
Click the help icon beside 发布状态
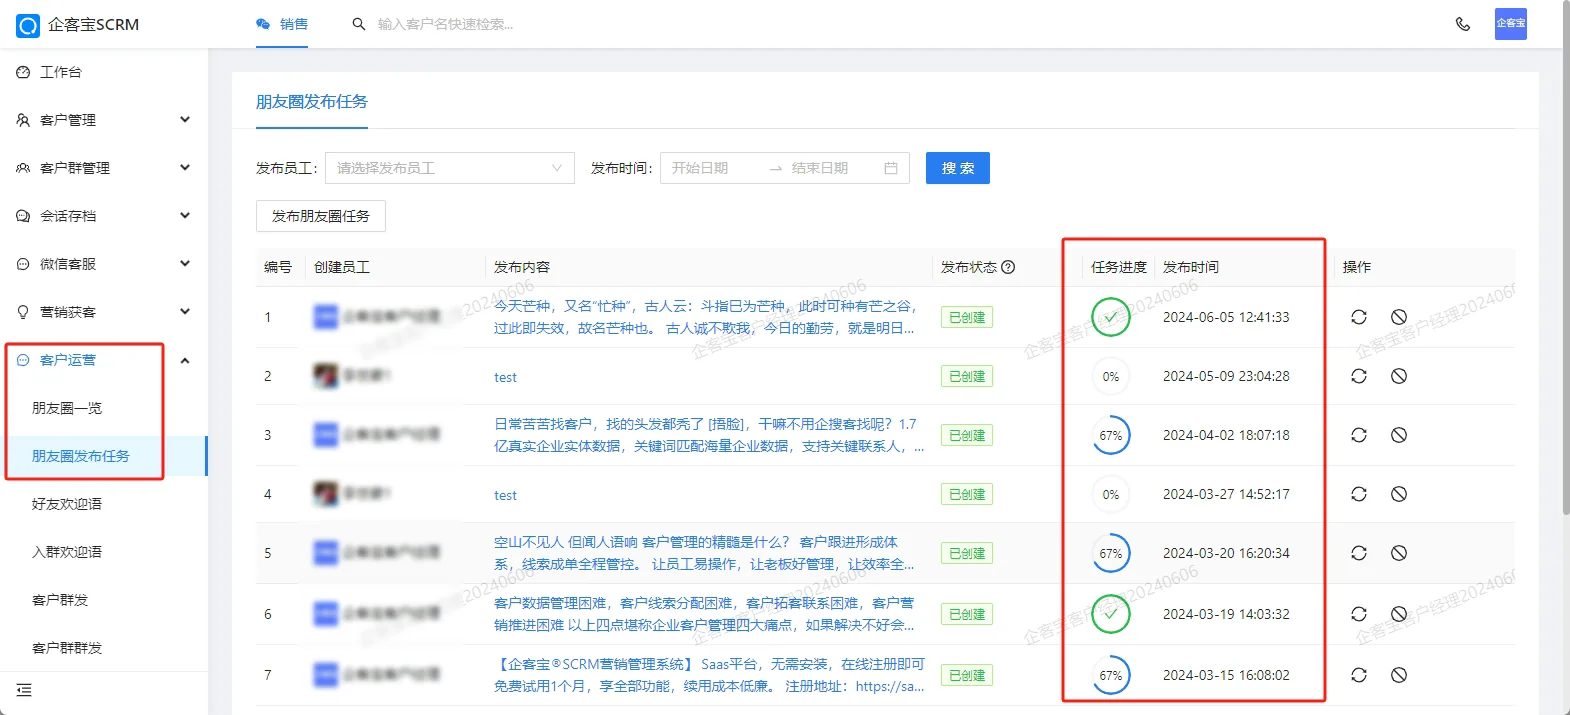[1008, 267]
